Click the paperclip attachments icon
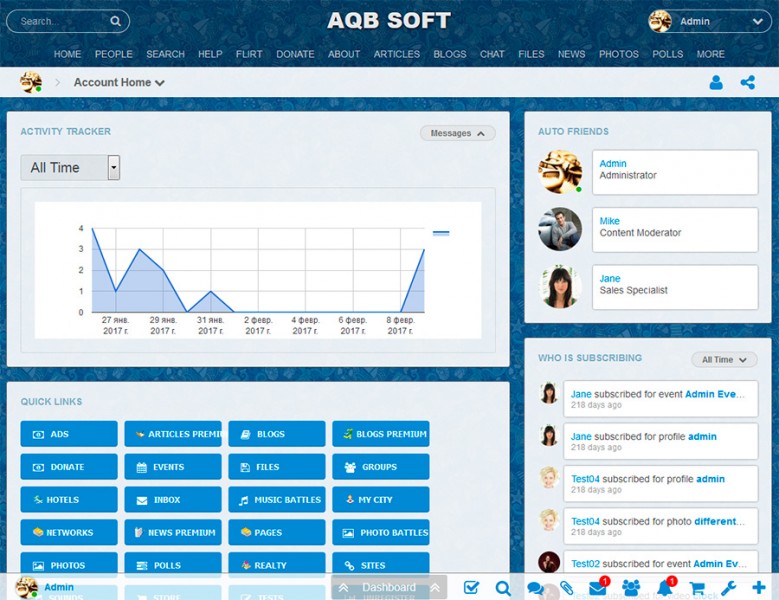The image size is (779, 600). pos(566,588)
